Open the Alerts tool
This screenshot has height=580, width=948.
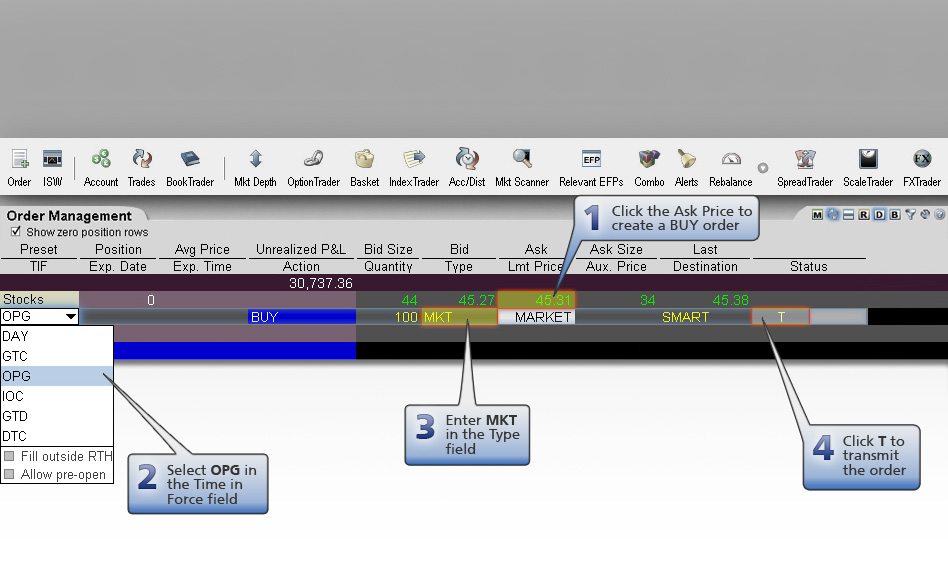point(686,168)
